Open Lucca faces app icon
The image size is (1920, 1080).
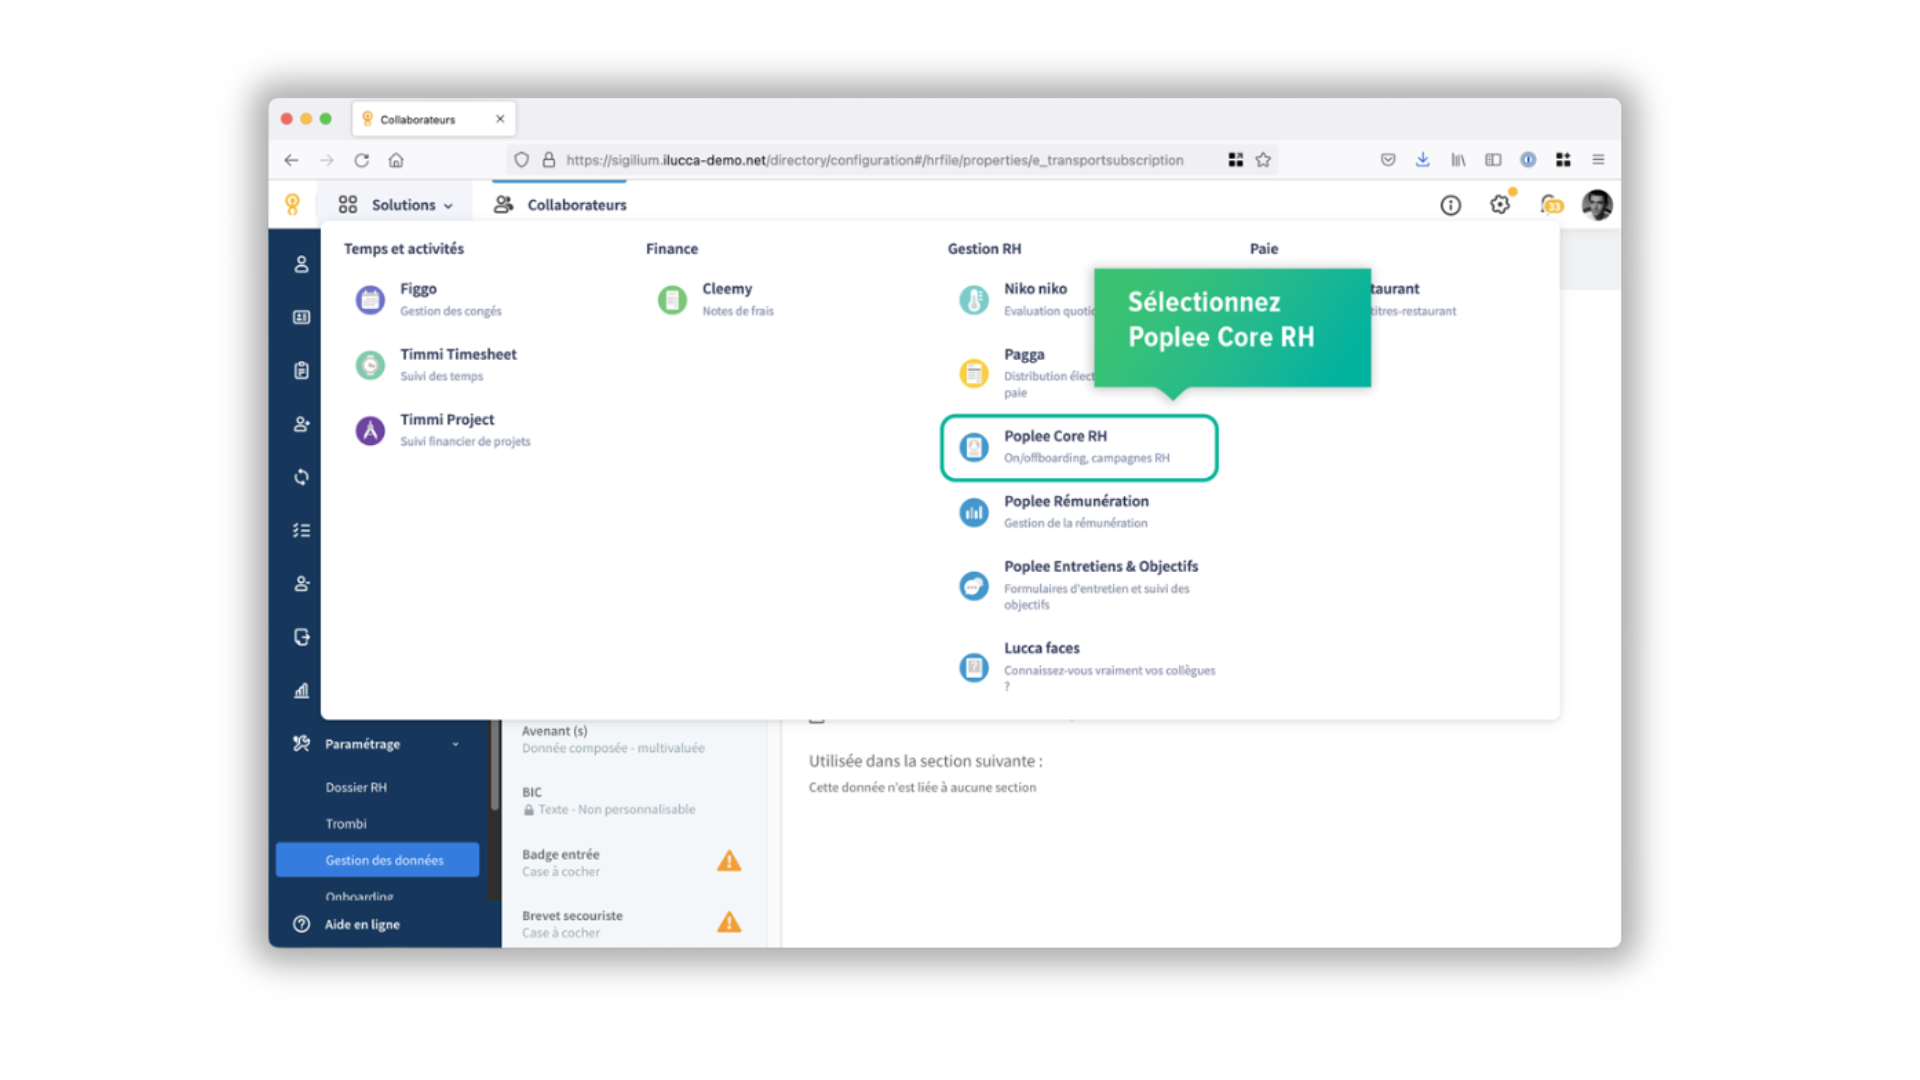click(x=973, y=667)
